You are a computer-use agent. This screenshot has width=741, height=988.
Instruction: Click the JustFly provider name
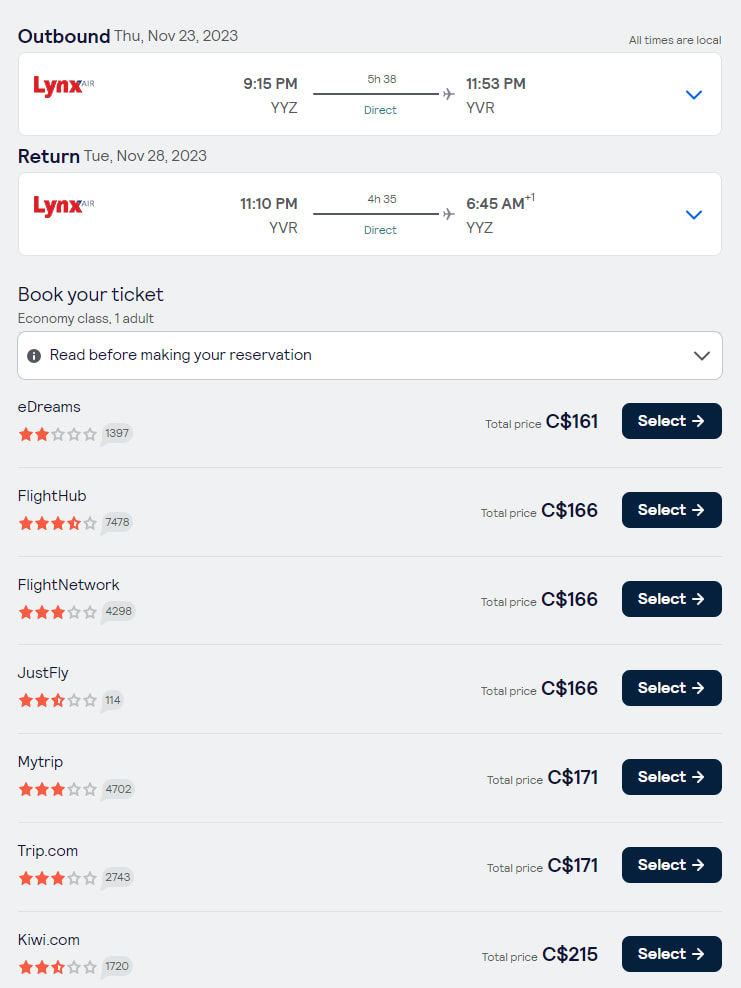coord(43,672)
